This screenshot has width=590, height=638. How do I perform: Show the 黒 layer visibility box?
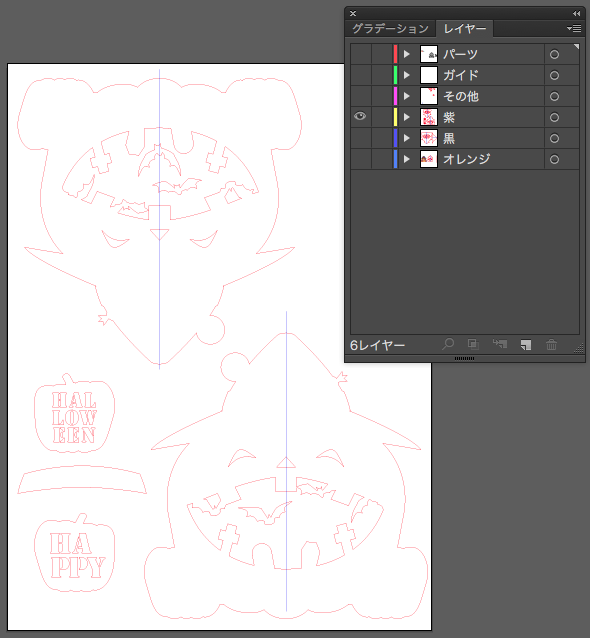[x=361, y=138]
